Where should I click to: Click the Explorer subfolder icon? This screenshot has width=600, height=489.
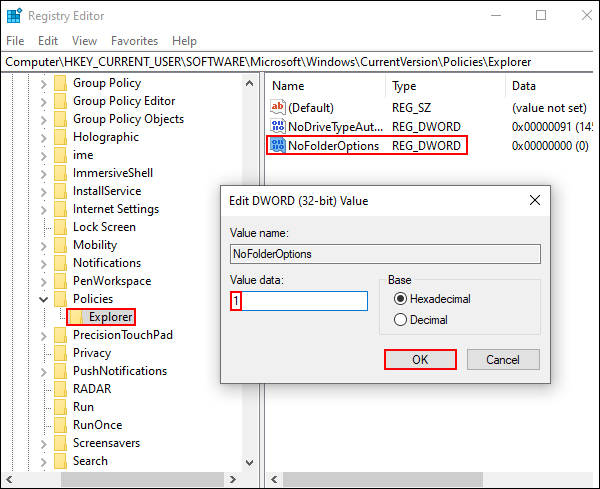(x=76, y=317)
